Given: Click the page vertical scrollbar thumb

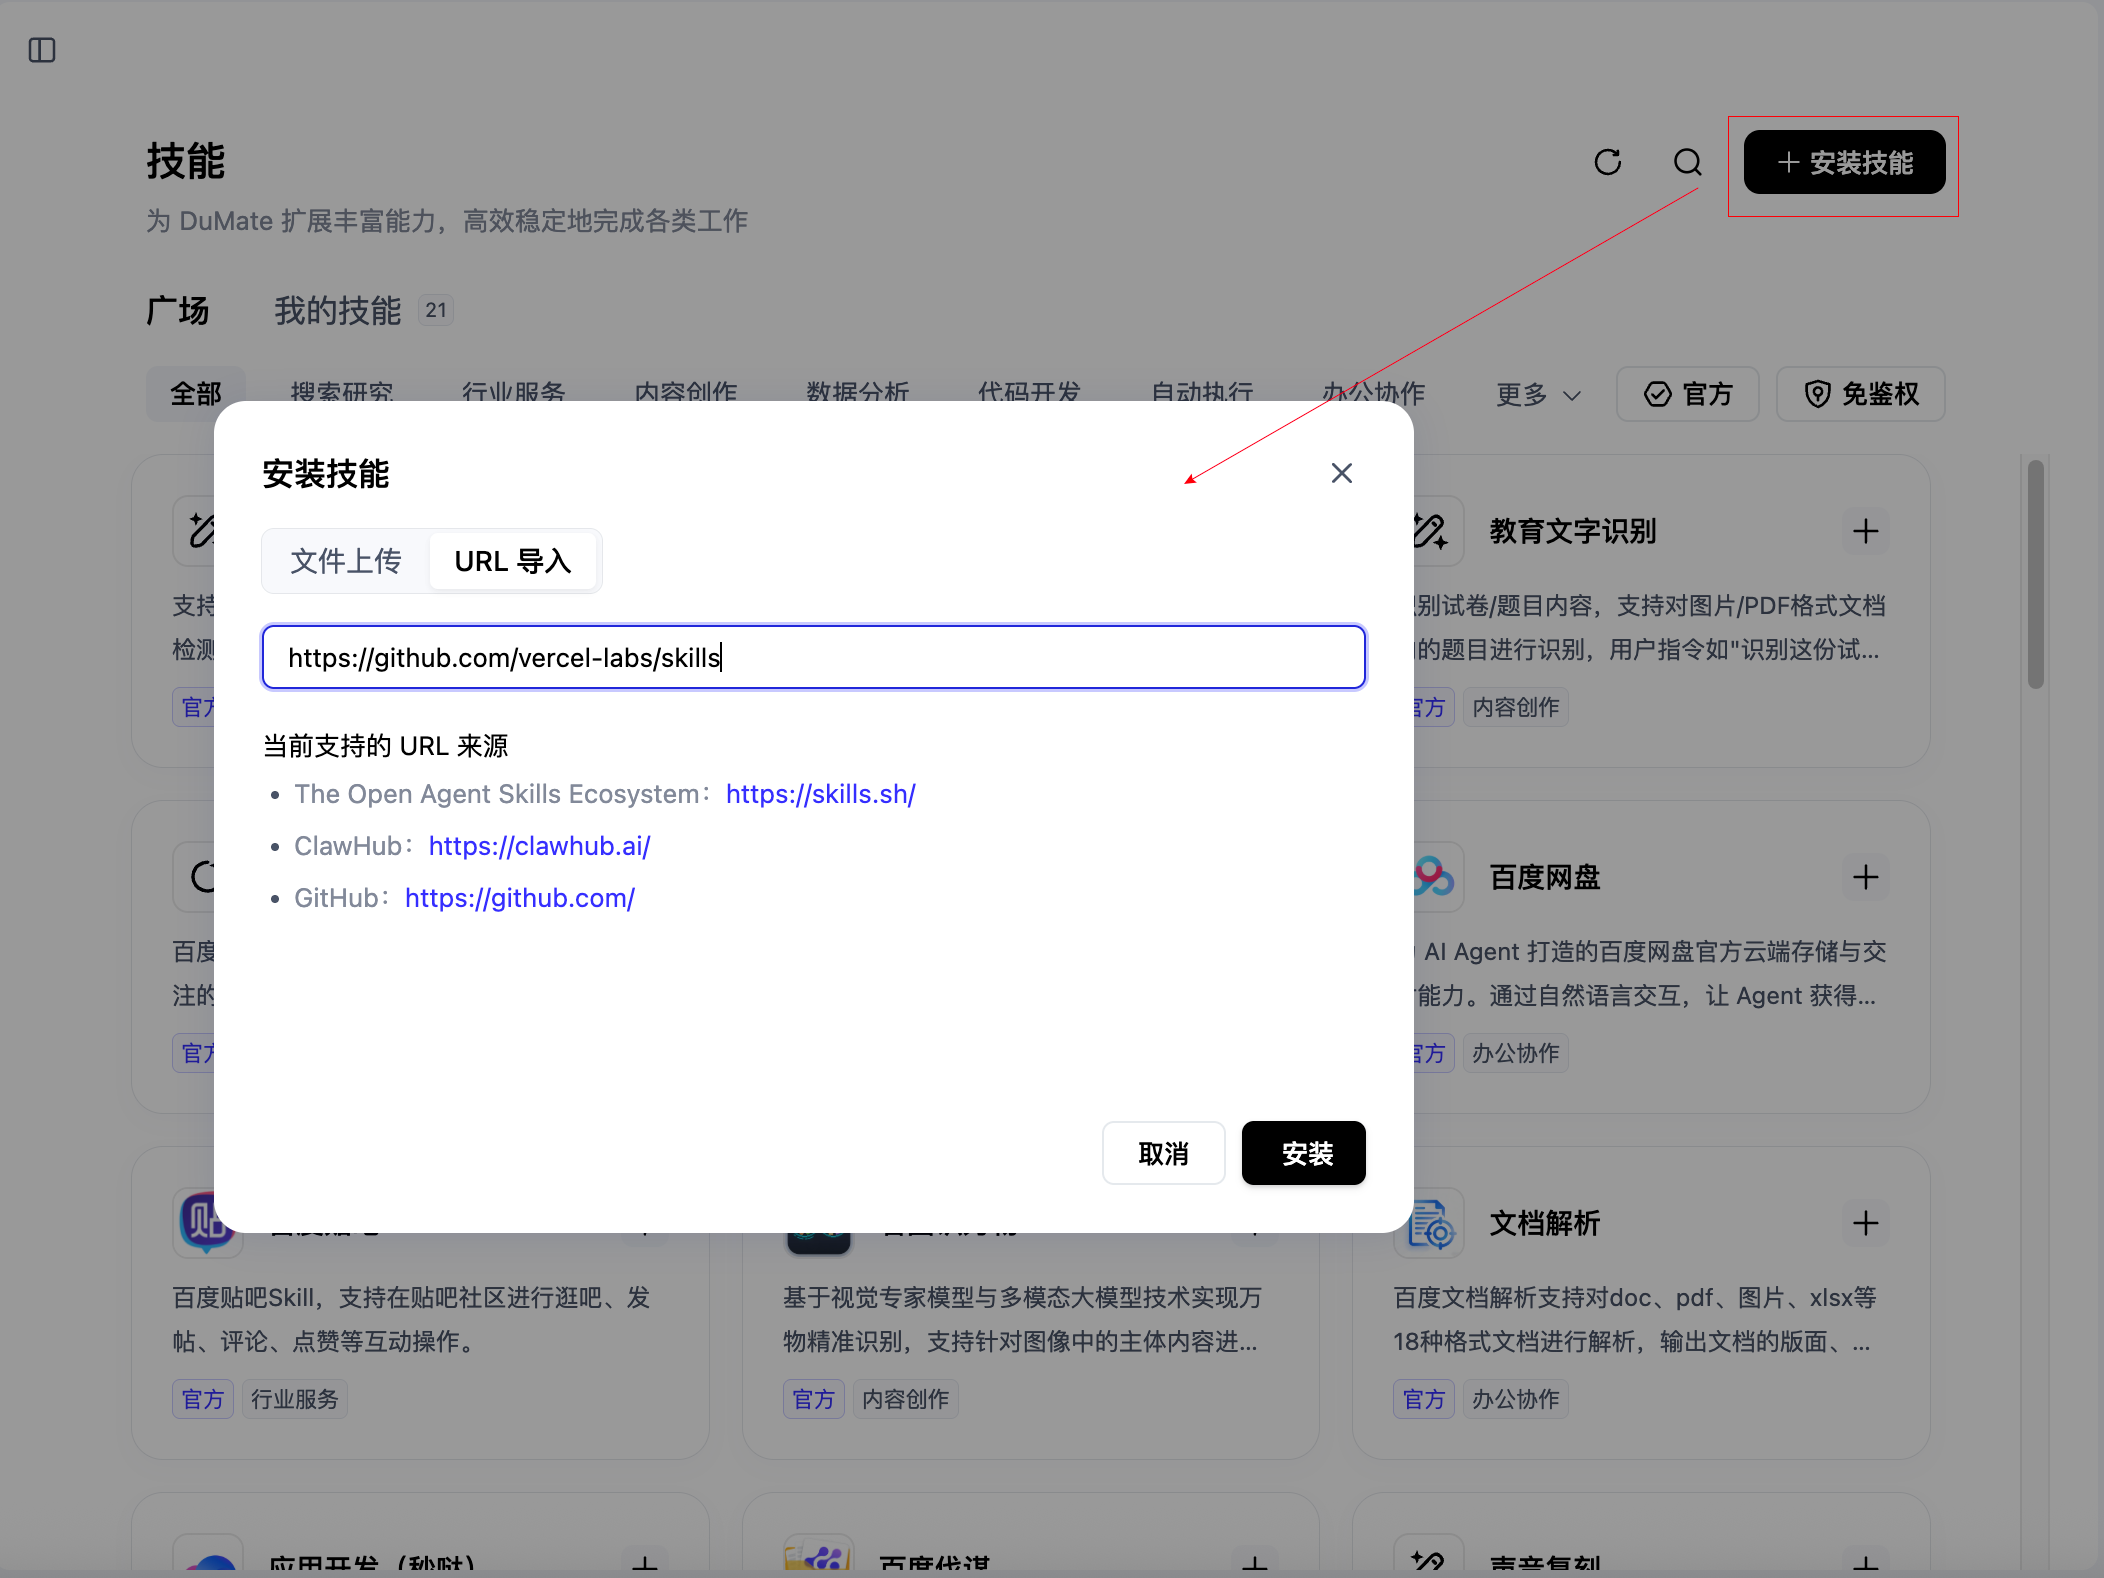Looking at the screenshot, I should point(2036,574).
